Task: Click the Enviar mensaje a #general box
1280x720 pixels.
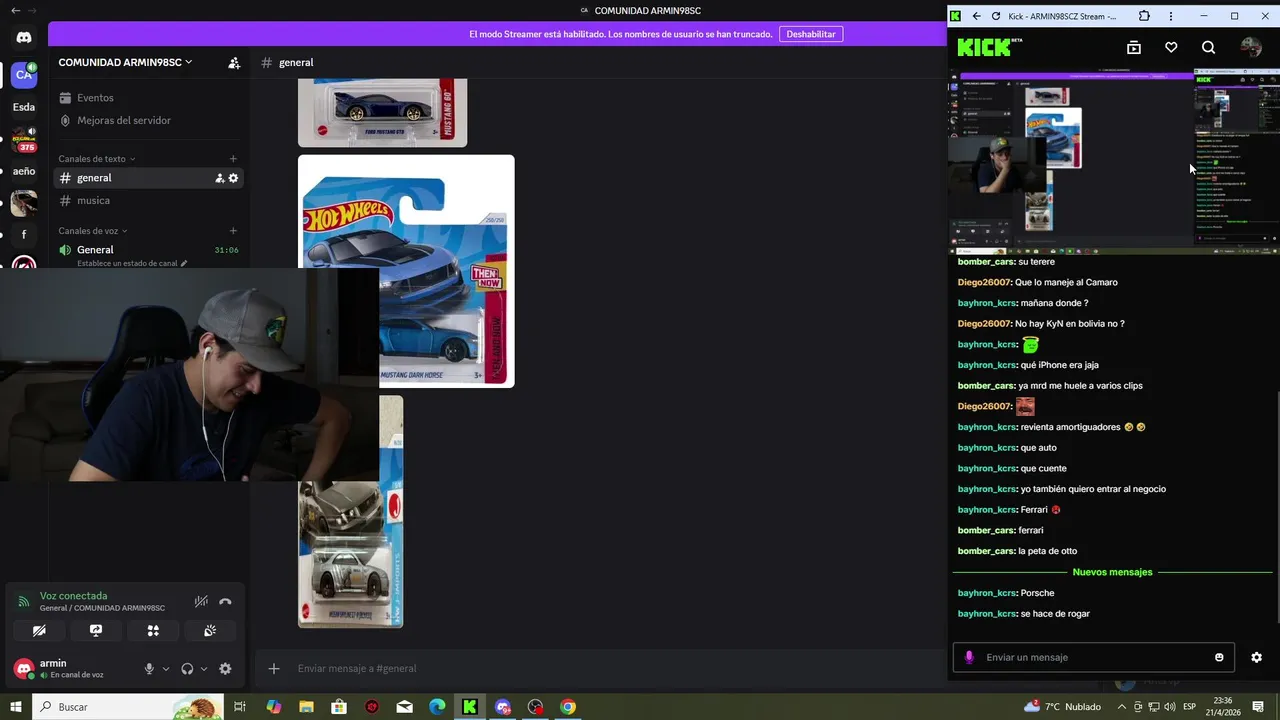Action: [x=600, y=668]
